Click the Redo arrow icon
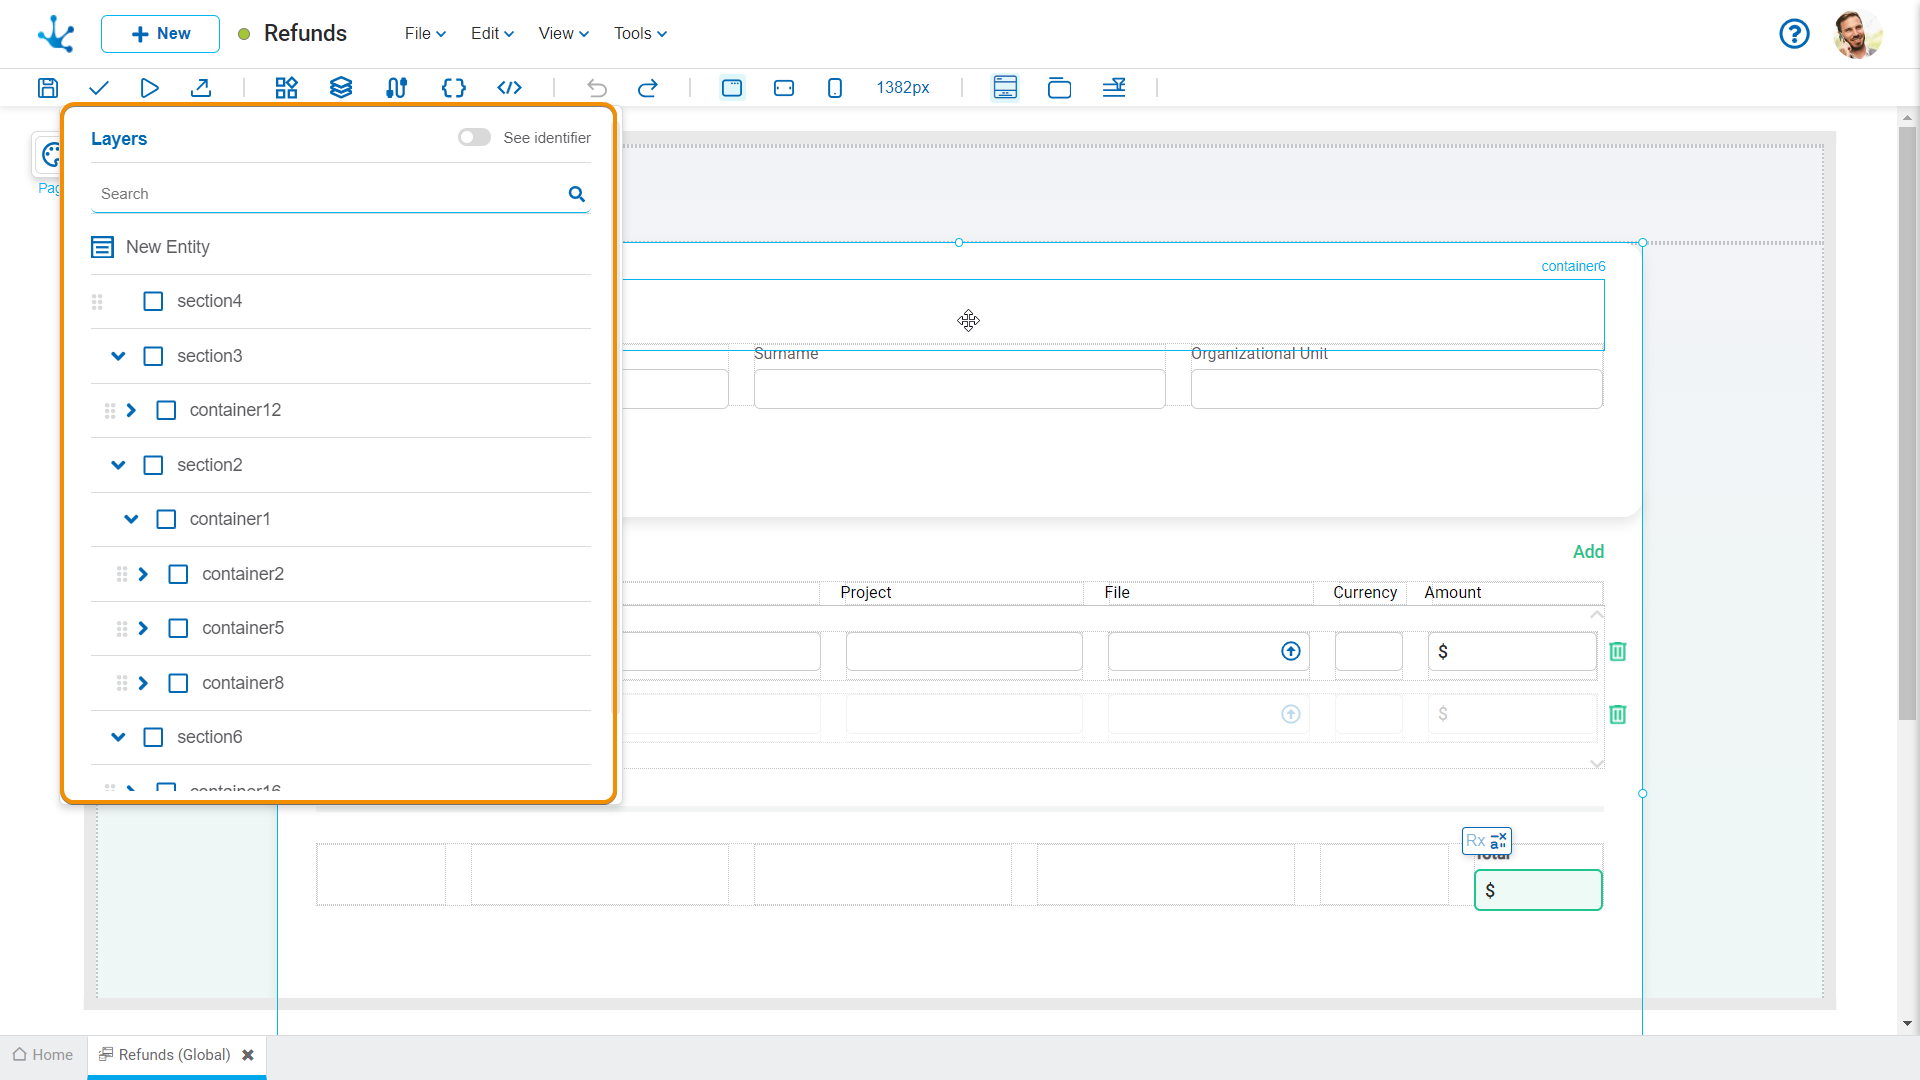 pos(648,88)
